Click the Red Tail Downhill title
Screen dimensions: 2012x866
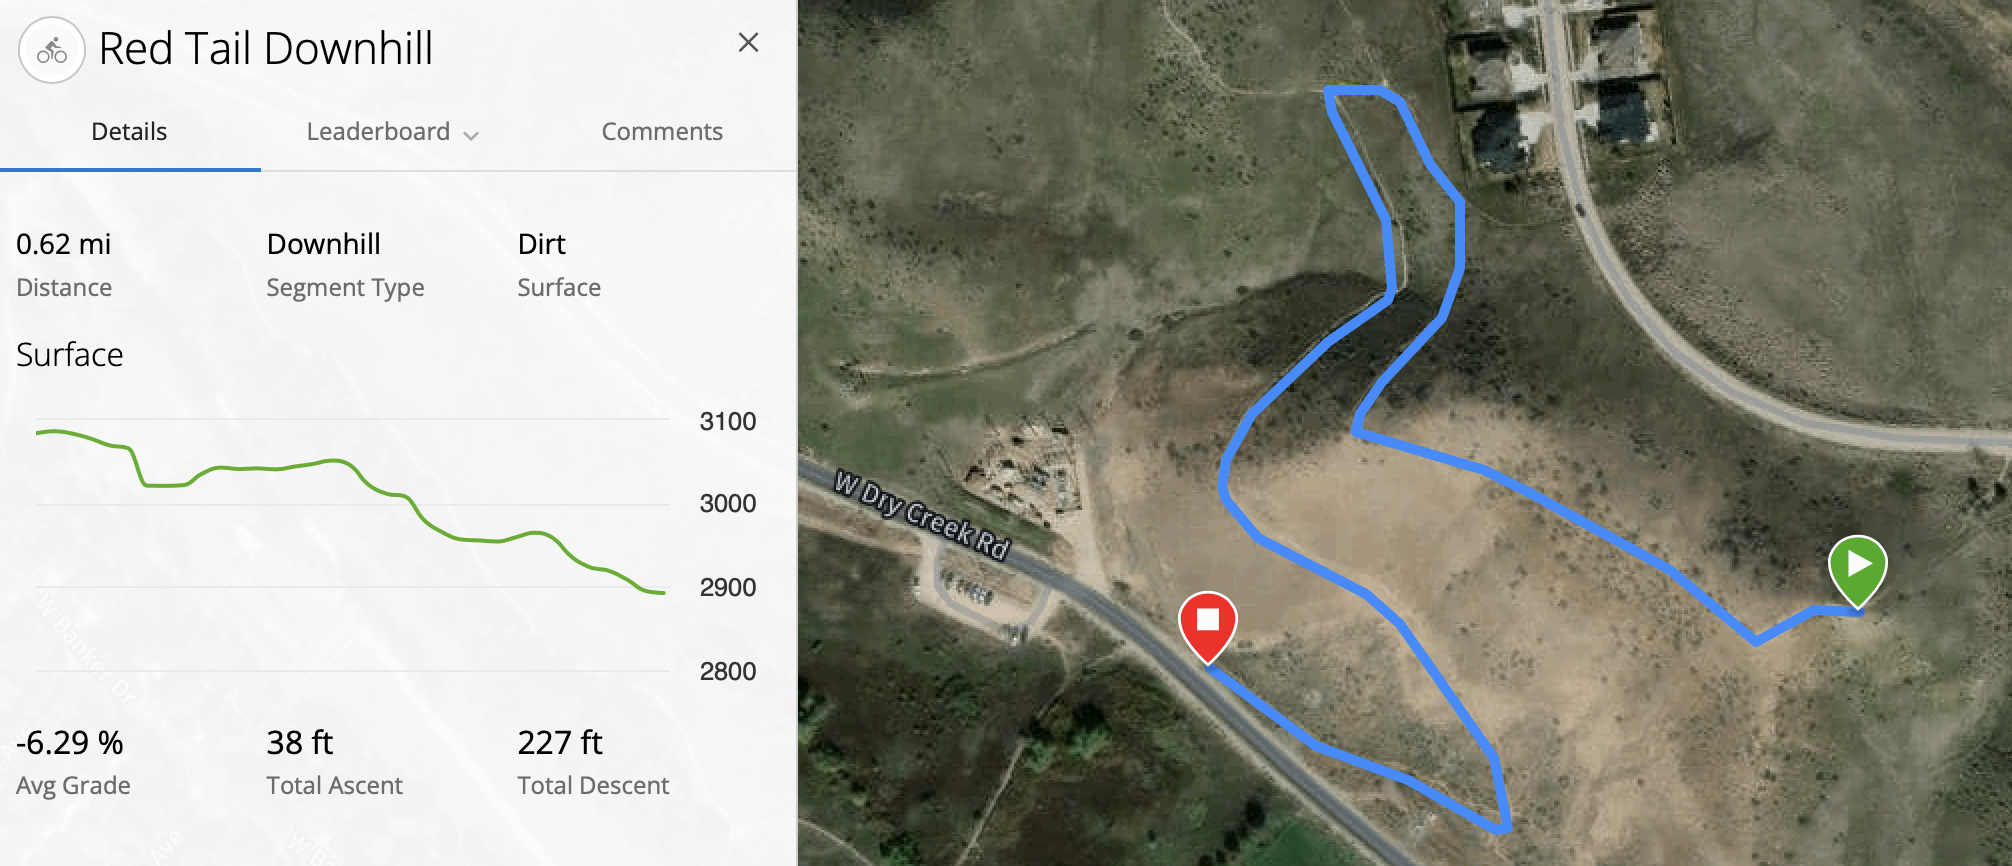click(266, 49)
